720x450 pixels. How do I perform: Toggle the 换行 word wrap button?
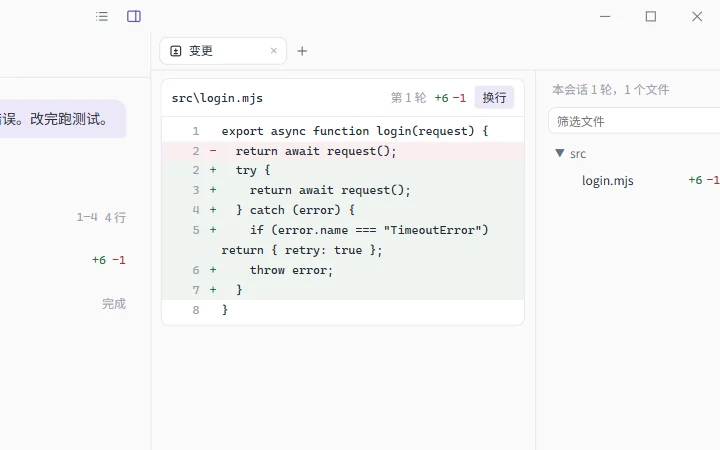(x=494, y=97)
